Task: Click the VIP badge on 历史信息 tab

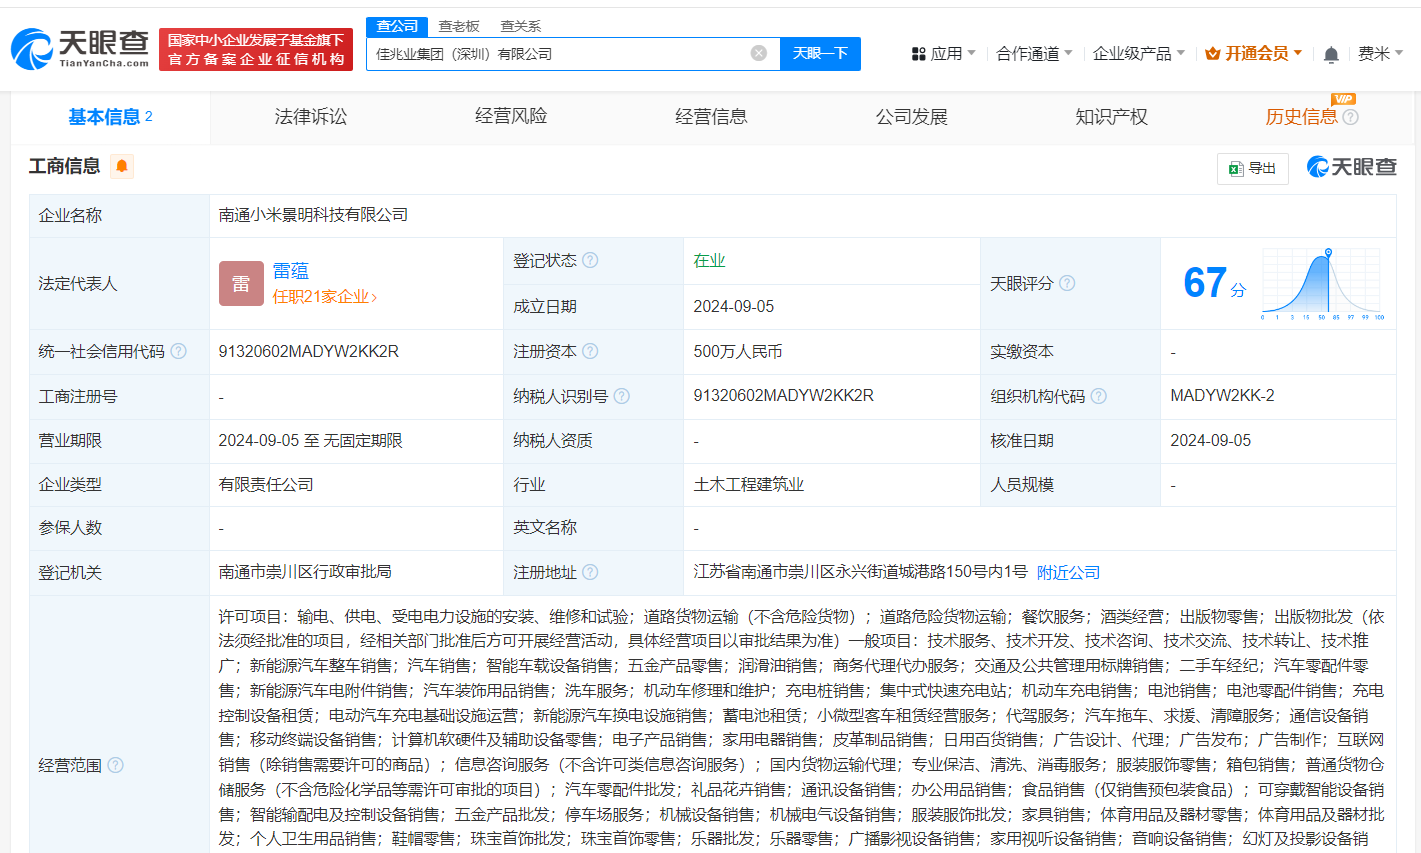Action: click(x=1345, y=99)
